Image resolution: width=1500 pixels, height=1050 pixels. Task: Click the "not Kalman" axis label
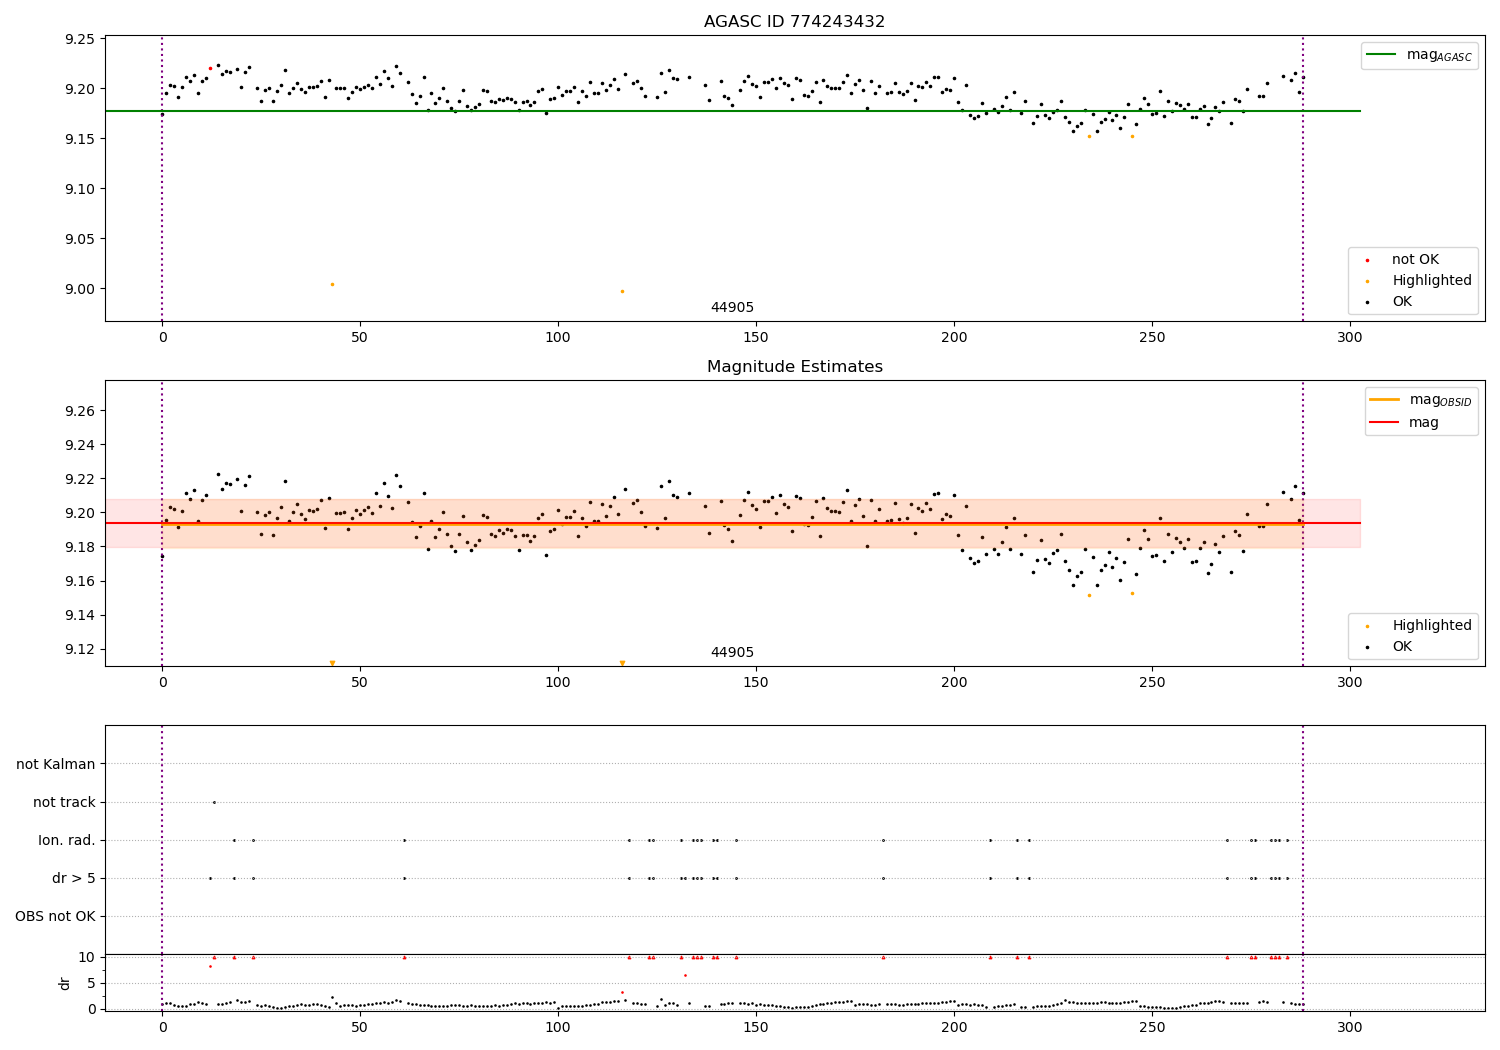(x=56, y=765)
